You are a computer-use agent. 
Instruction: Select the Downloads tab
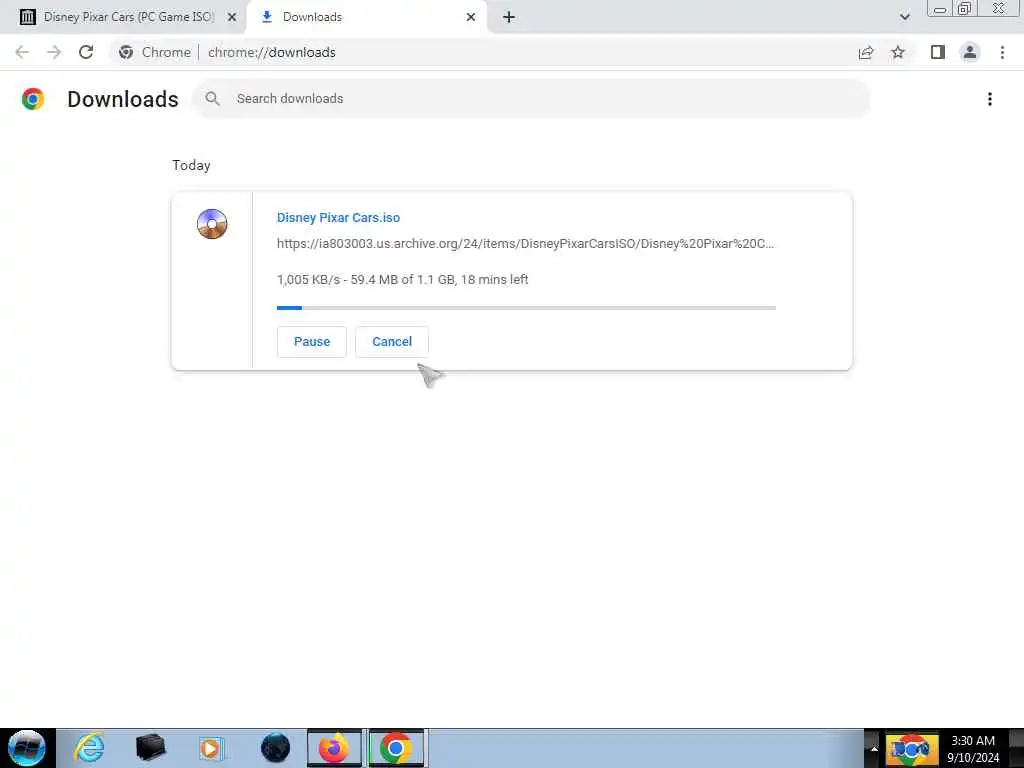coord(366,17)
